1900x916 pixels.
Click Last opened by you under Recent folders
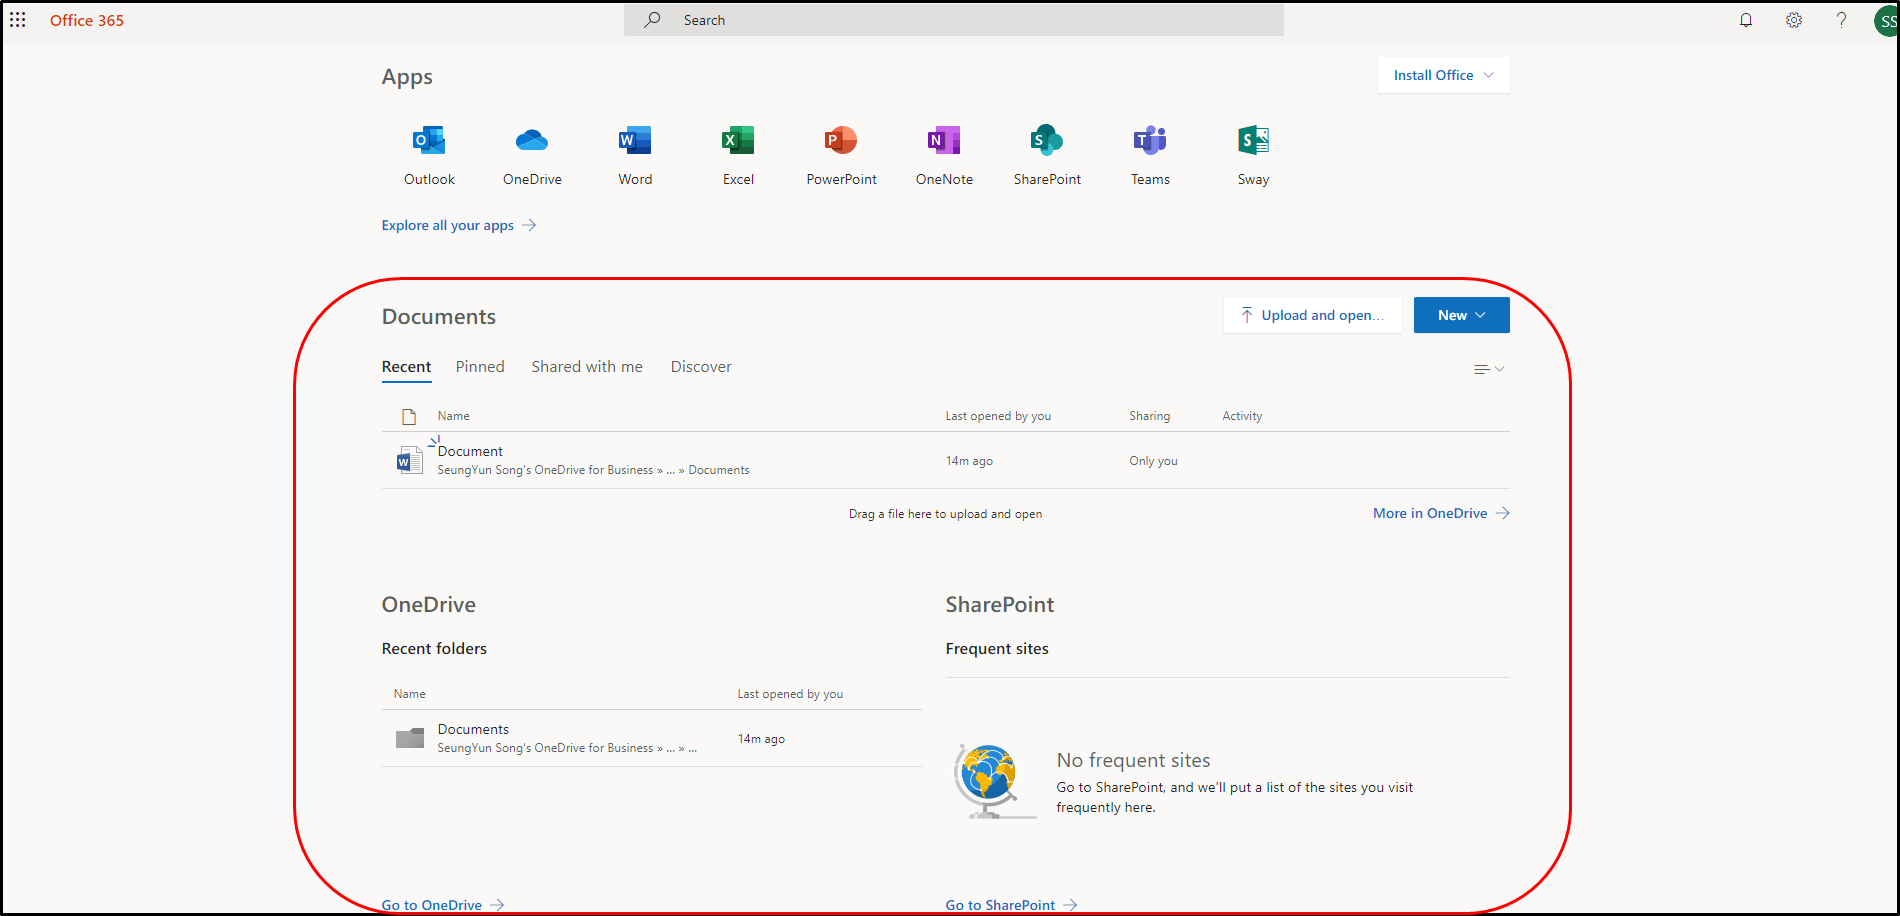(790, 694)
